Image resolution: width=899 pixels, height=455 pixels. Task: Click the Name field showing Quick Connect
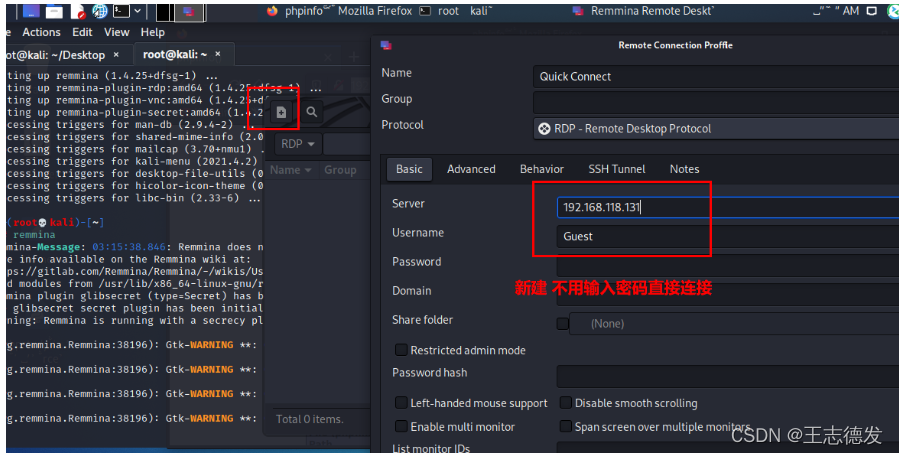click(716, 77)
